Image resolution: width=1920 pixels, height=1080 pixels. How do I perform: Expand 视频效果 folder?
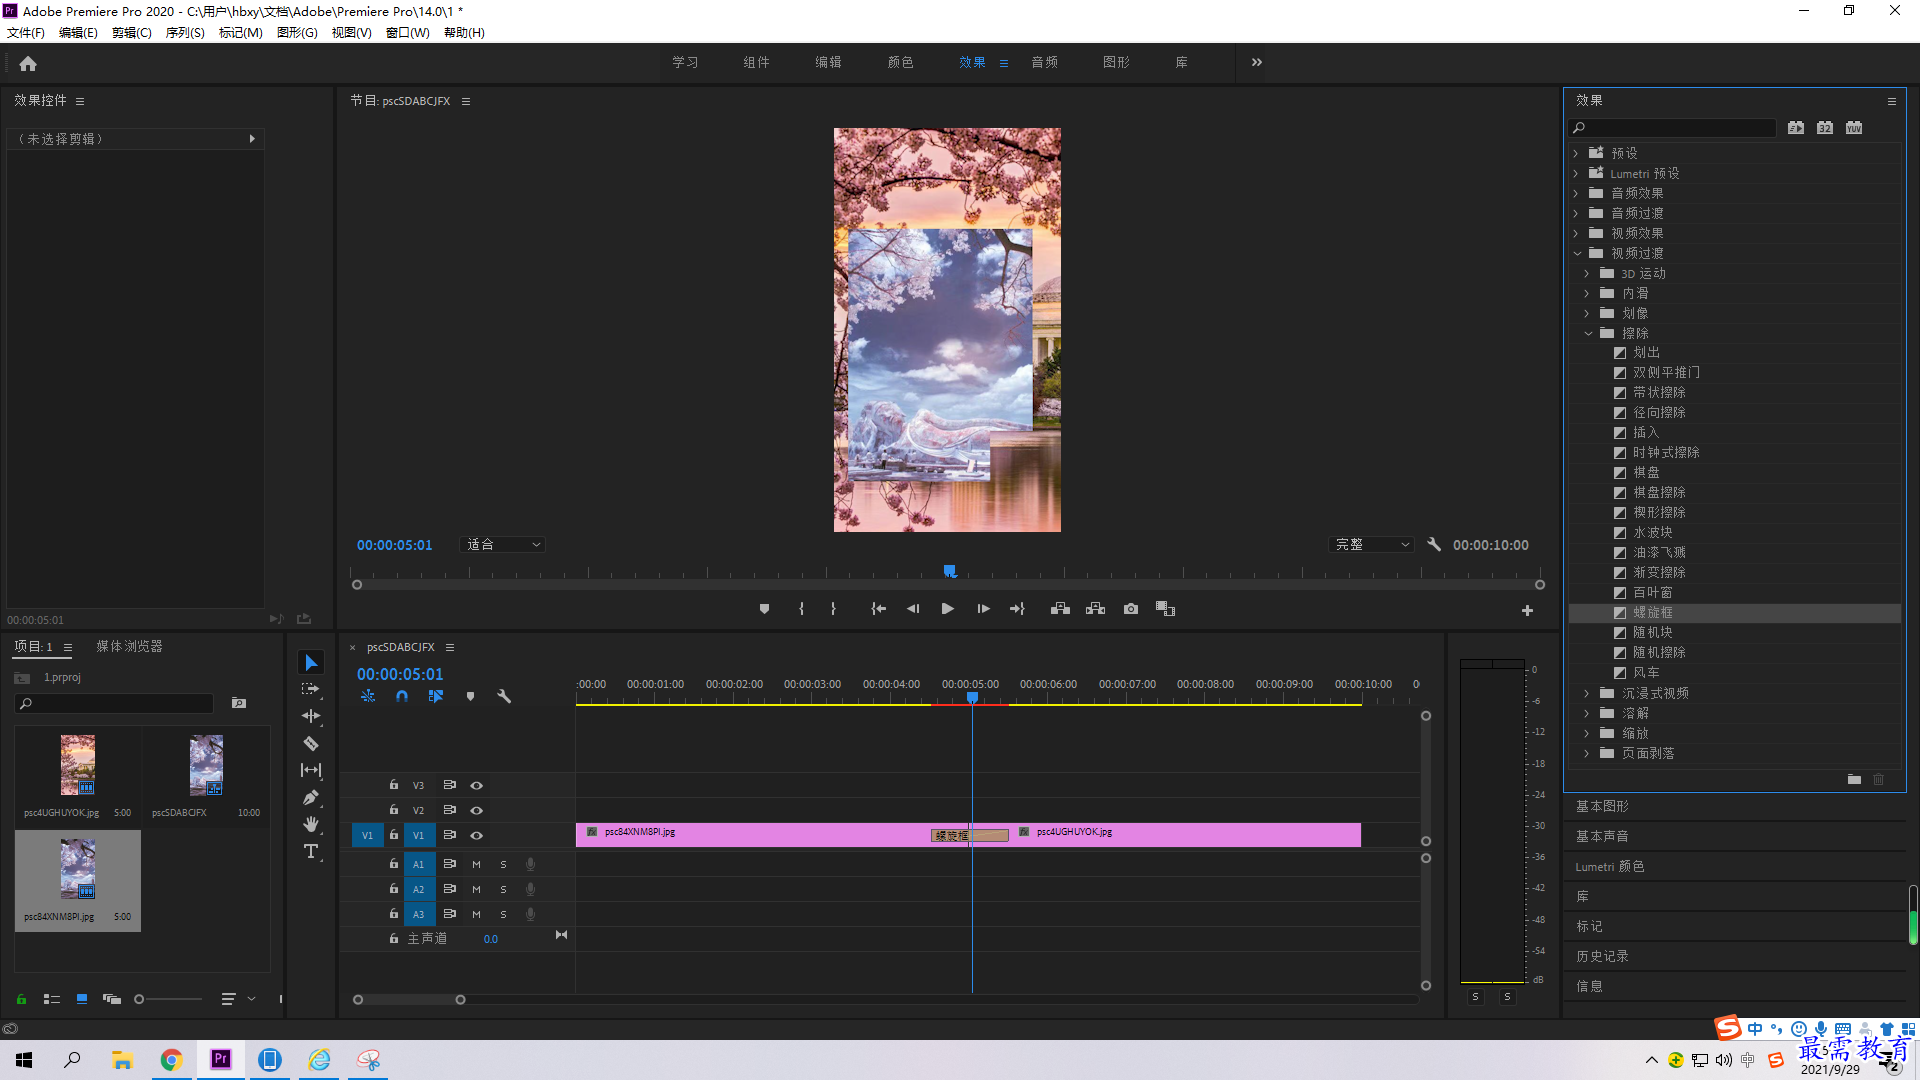tap(1576, 233)
